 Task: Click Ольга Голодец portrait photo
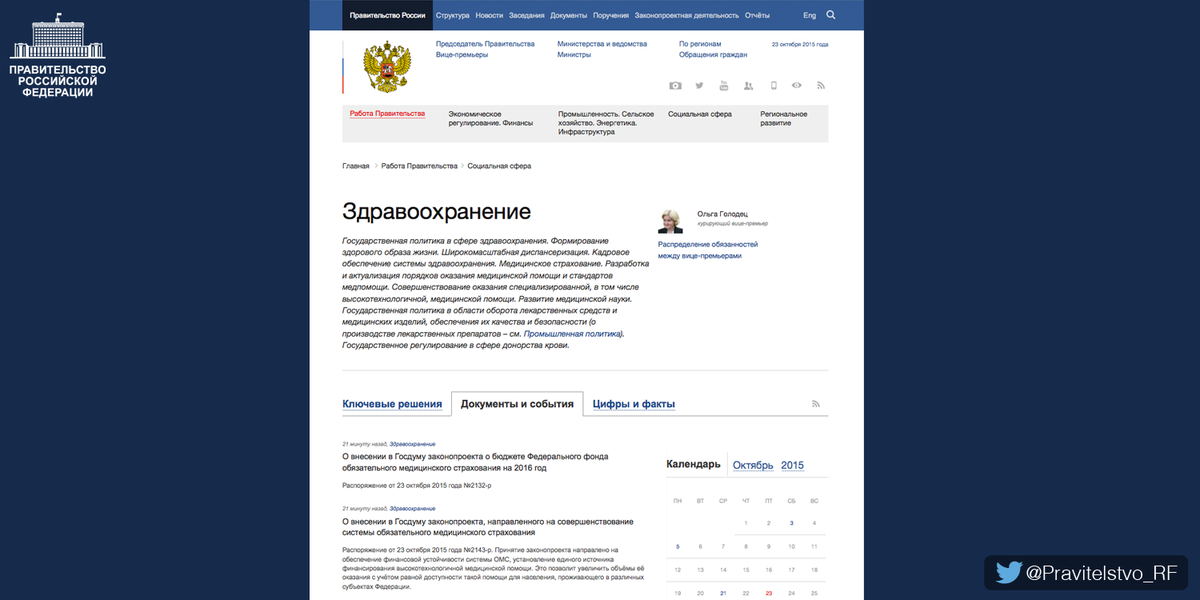click(x=671, y=219)
